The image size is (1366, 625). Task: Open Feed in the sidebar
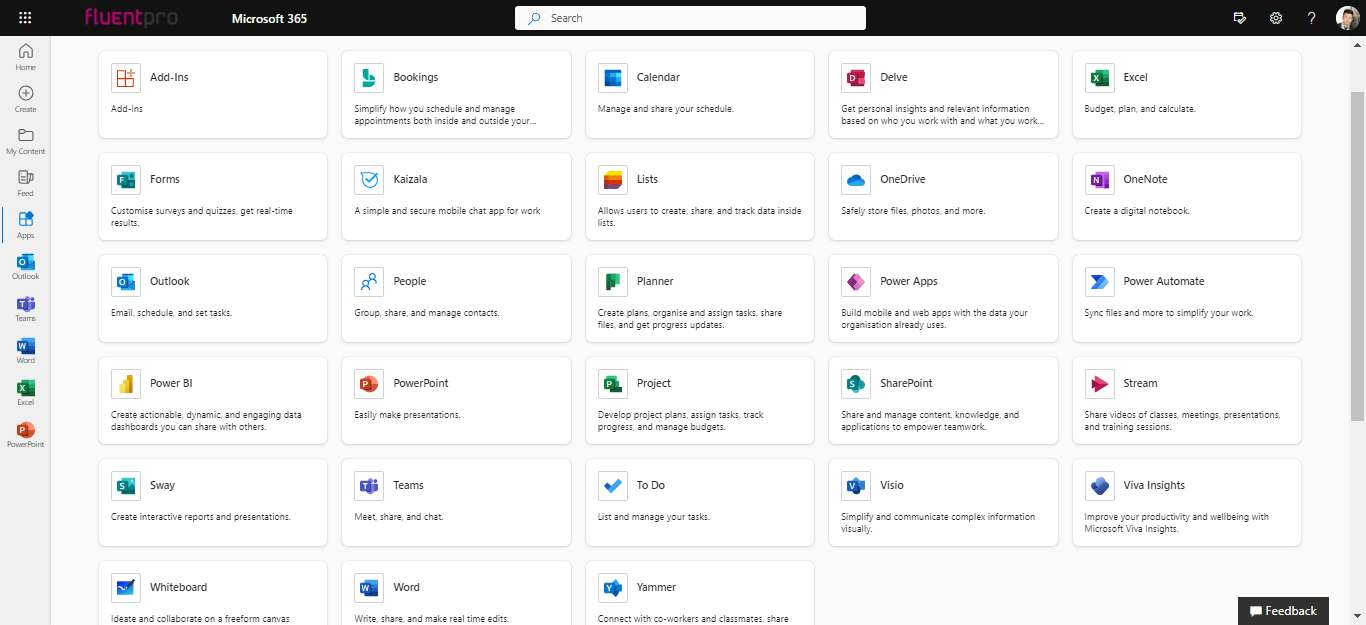pos(25,183)
